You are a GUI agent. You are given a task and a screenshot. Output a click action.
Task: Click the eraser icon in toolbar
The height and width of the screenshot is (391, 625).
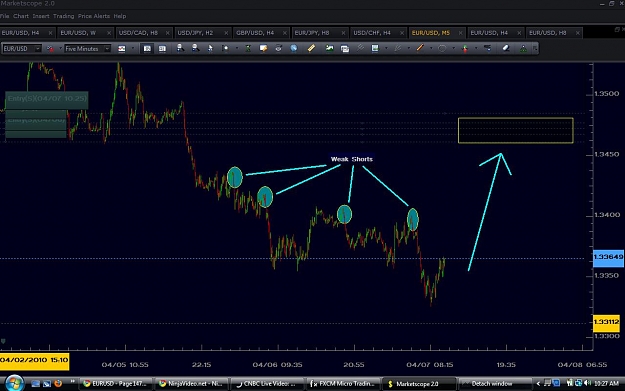[506, 48]
